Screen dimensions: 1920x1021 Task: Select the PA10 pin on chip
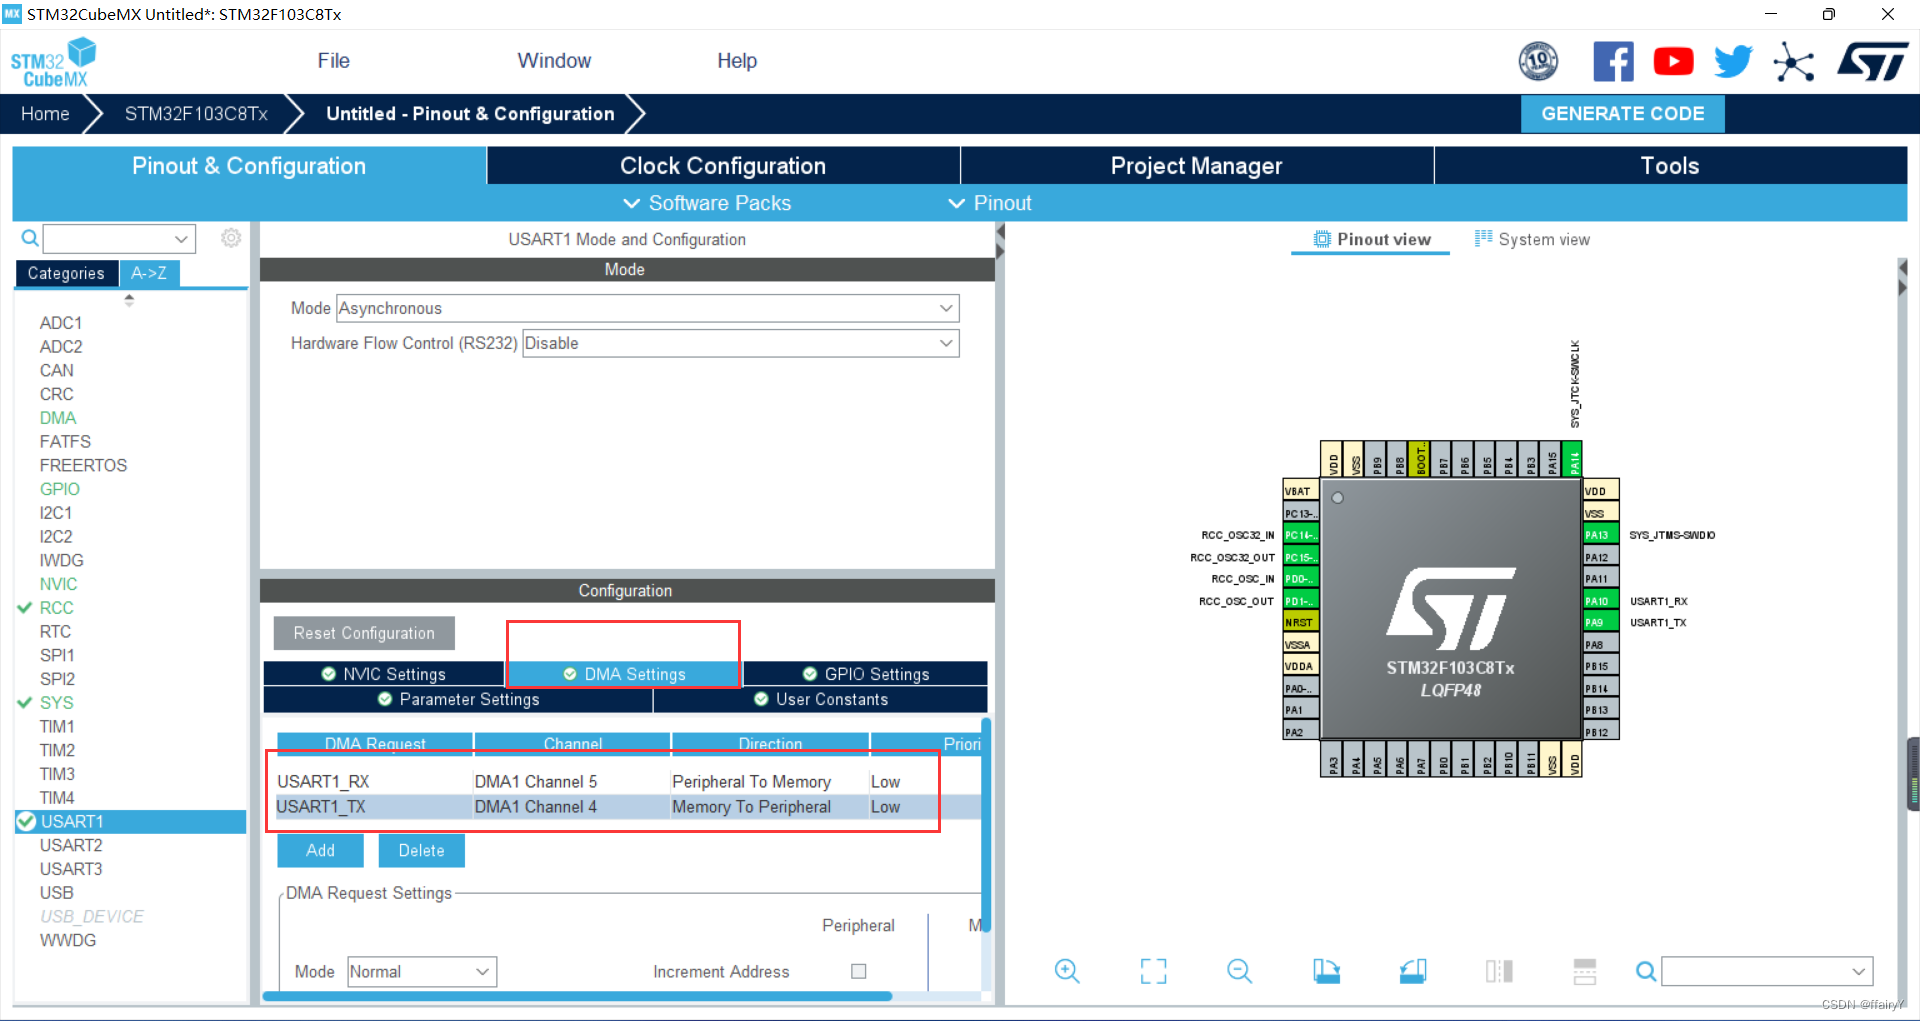pyautogui.click(x=1600, y=601)
